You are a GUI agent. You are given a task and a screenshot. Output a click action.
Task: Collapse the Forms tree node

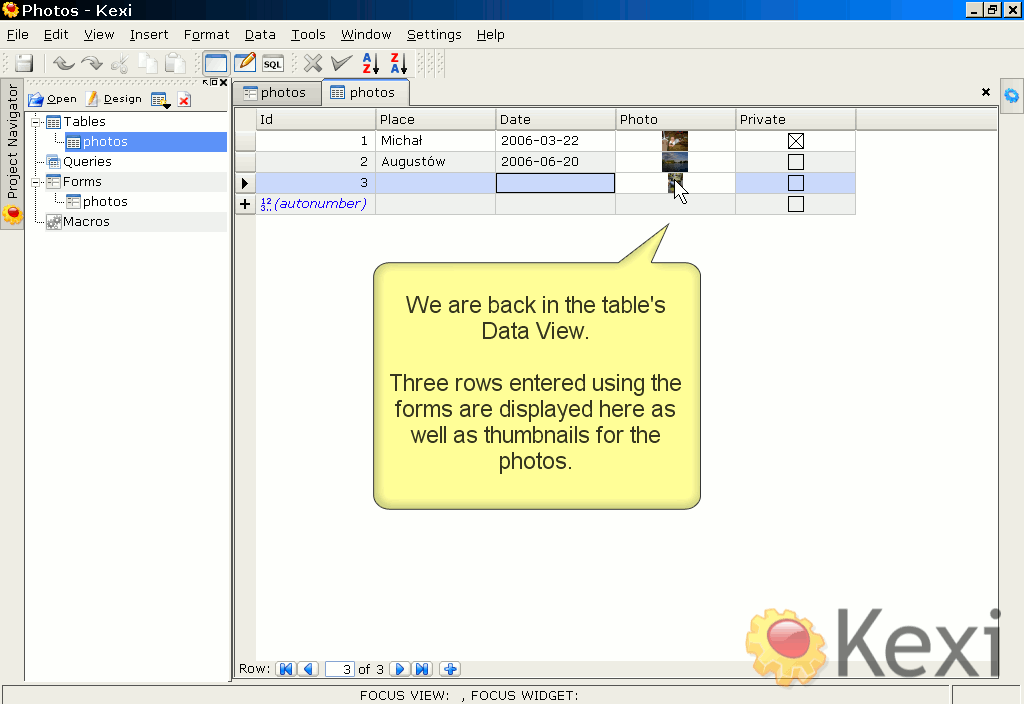[x=36, y=182]
